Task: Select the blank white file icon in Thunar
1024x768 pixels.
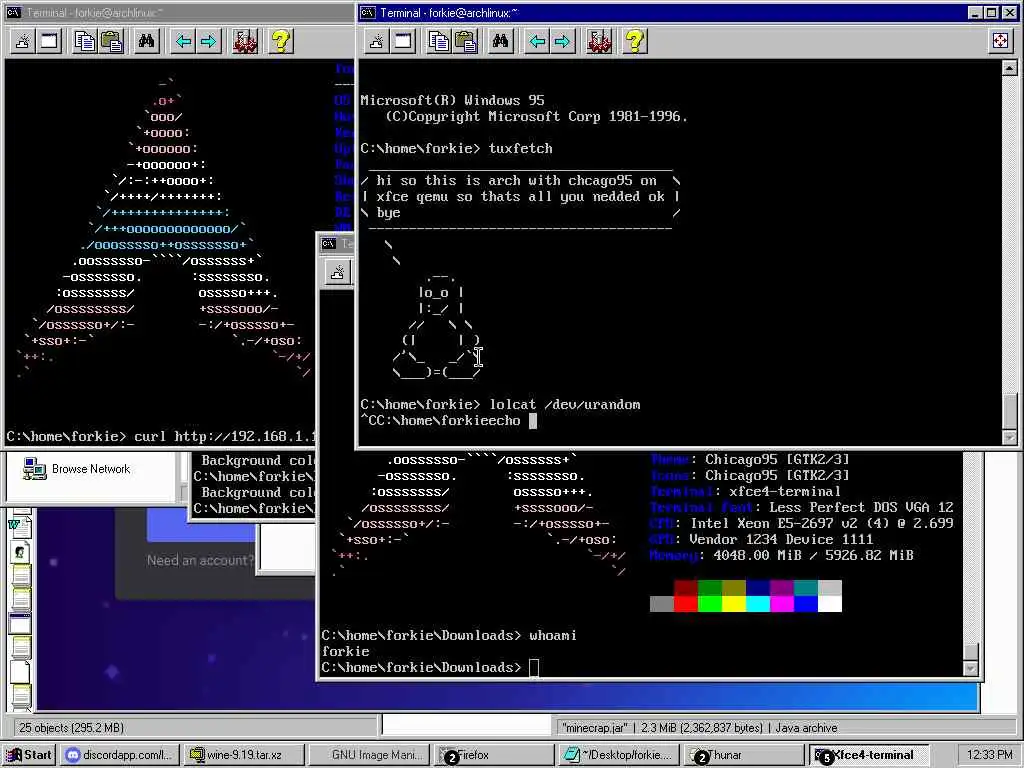Action: point(20,671)
